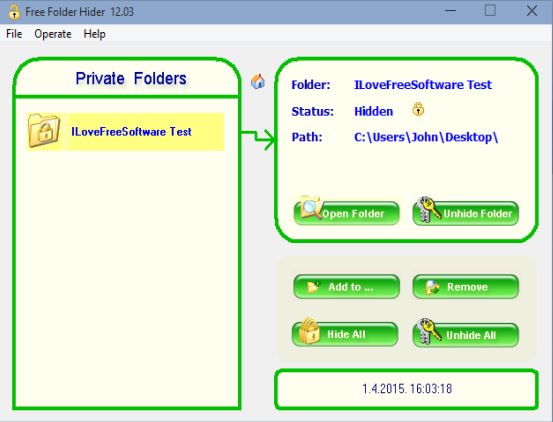This screenshot has width=553, height=422.
Task: Click the app padlock icon in title bar
Action: click(14, 12)
